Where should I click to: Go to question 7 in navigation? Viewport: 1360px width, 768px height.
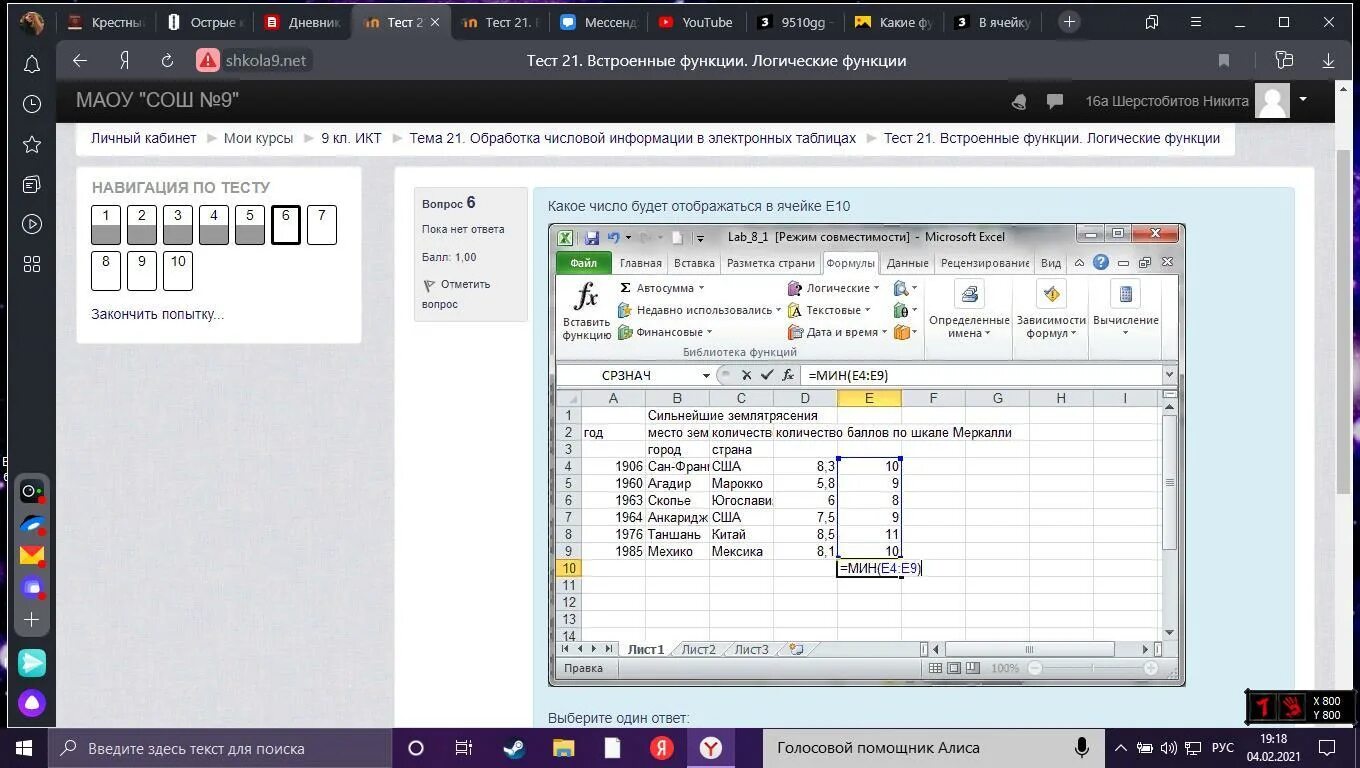click(x=322, y=225)
